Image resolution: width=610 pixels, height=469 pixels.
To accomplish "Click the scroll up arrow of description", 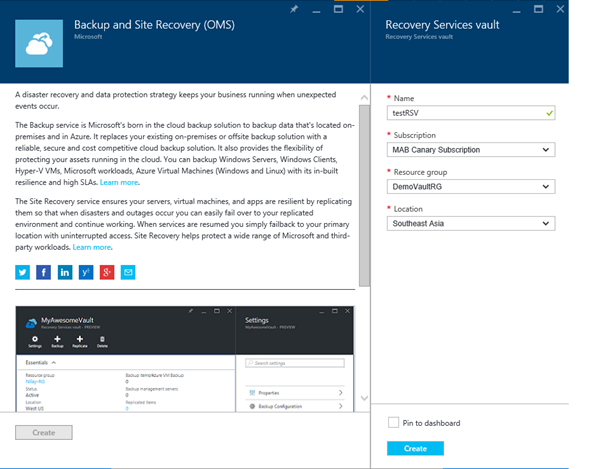I will click(x=364, y=98).
